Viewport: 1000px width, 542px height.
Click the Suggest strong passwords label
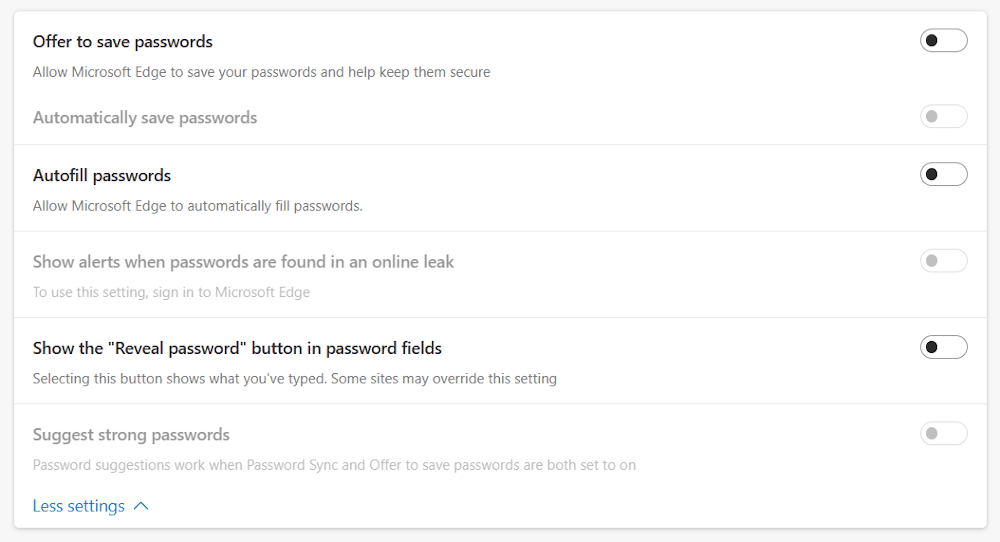click(131, 435)
